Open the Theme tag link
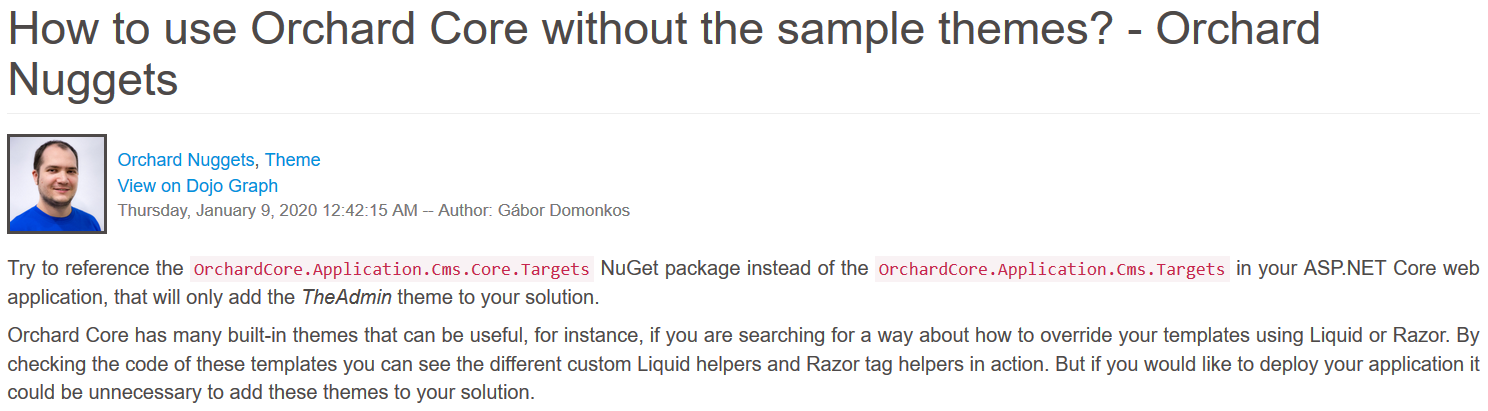Viewport: 1488px width, 411px height. [292, 160]
